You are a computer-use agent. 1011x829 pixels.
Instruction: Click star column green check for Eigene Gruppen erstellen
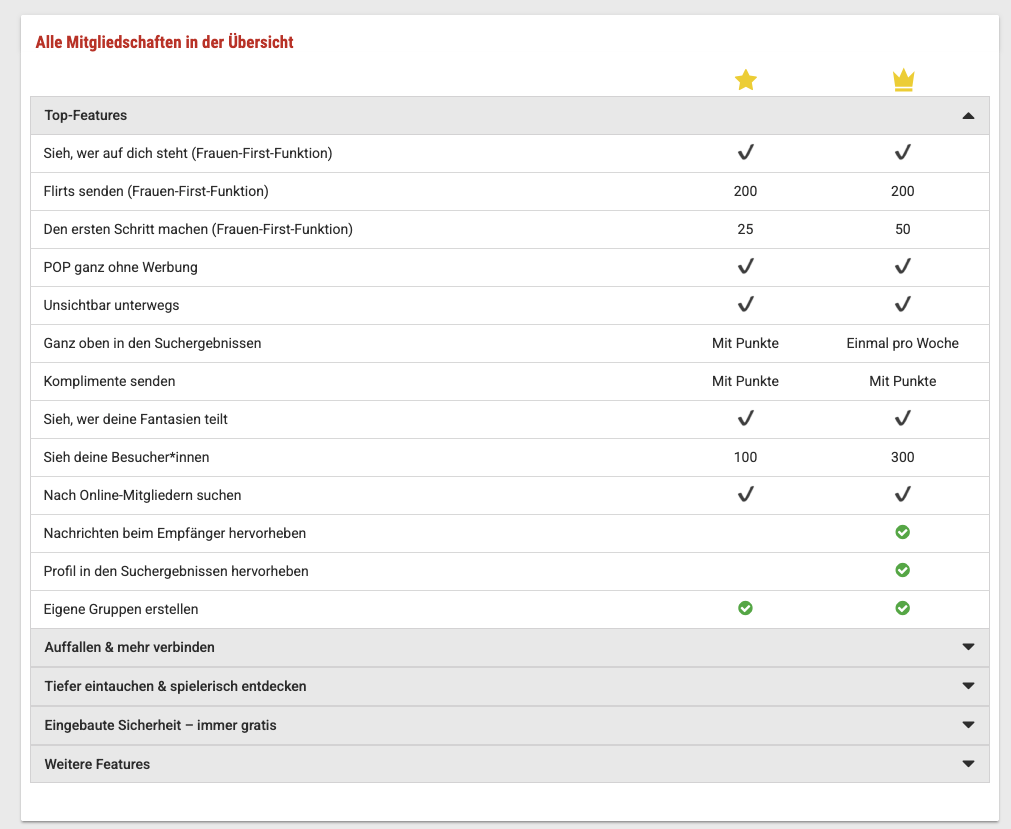[745, 609]
